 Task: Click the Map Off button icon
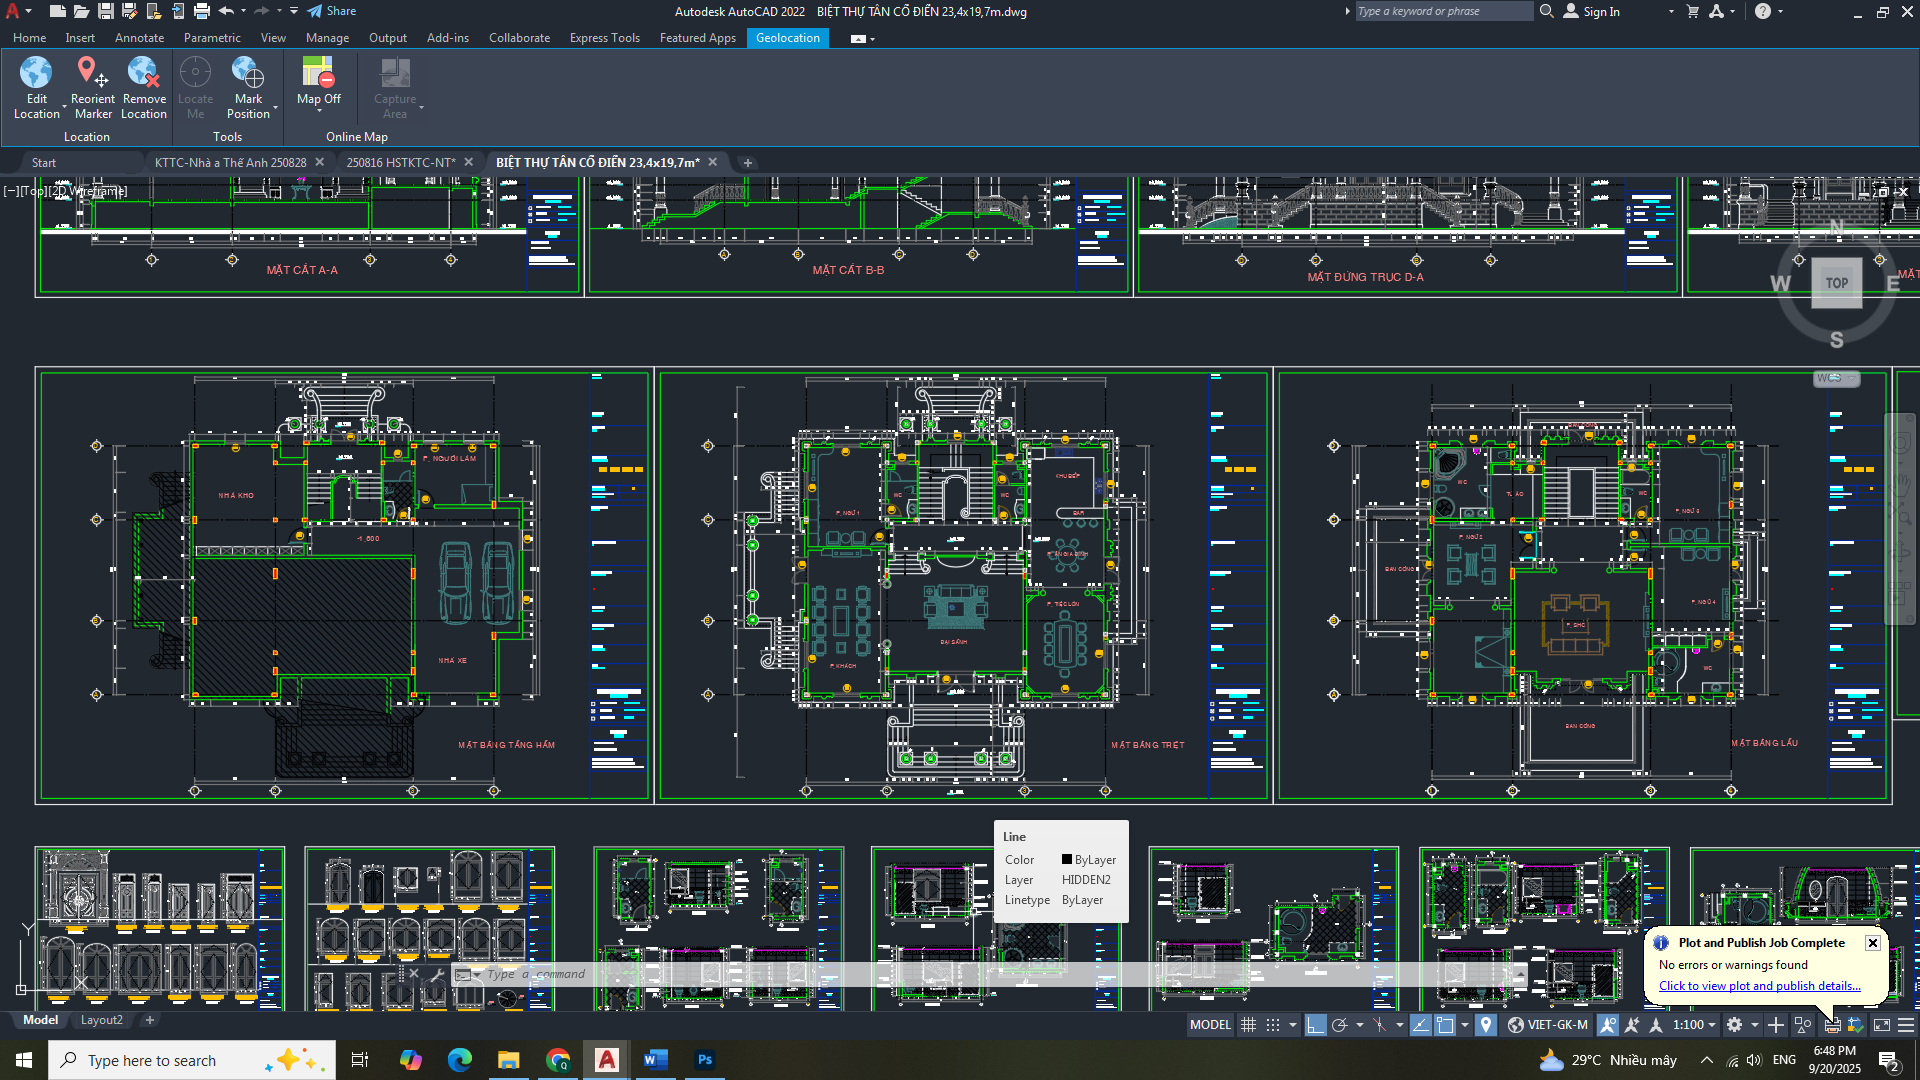tap(318, 73)
